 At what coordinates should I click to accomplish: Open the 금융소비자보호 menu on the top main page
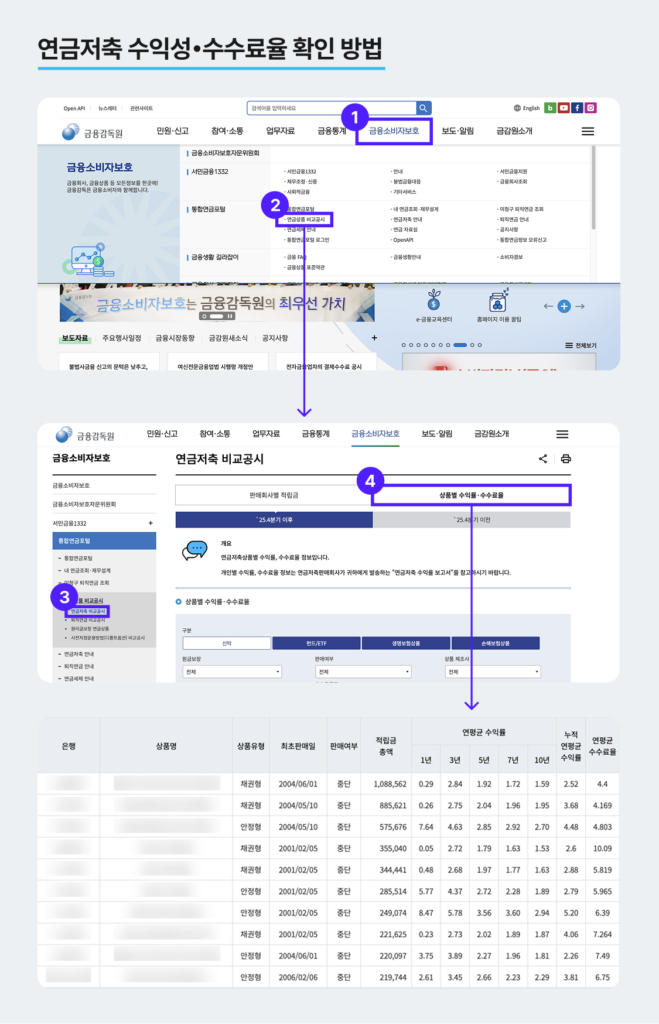click(394, 131)
